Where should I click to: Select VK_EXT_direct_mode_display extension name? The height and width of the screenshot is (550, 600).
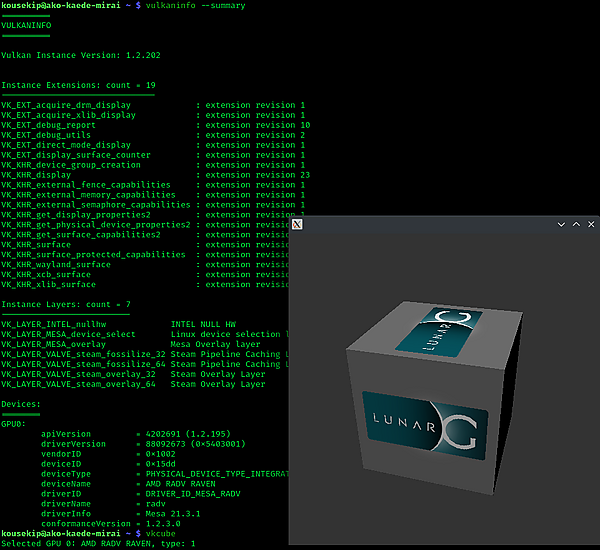coord(66,145)
